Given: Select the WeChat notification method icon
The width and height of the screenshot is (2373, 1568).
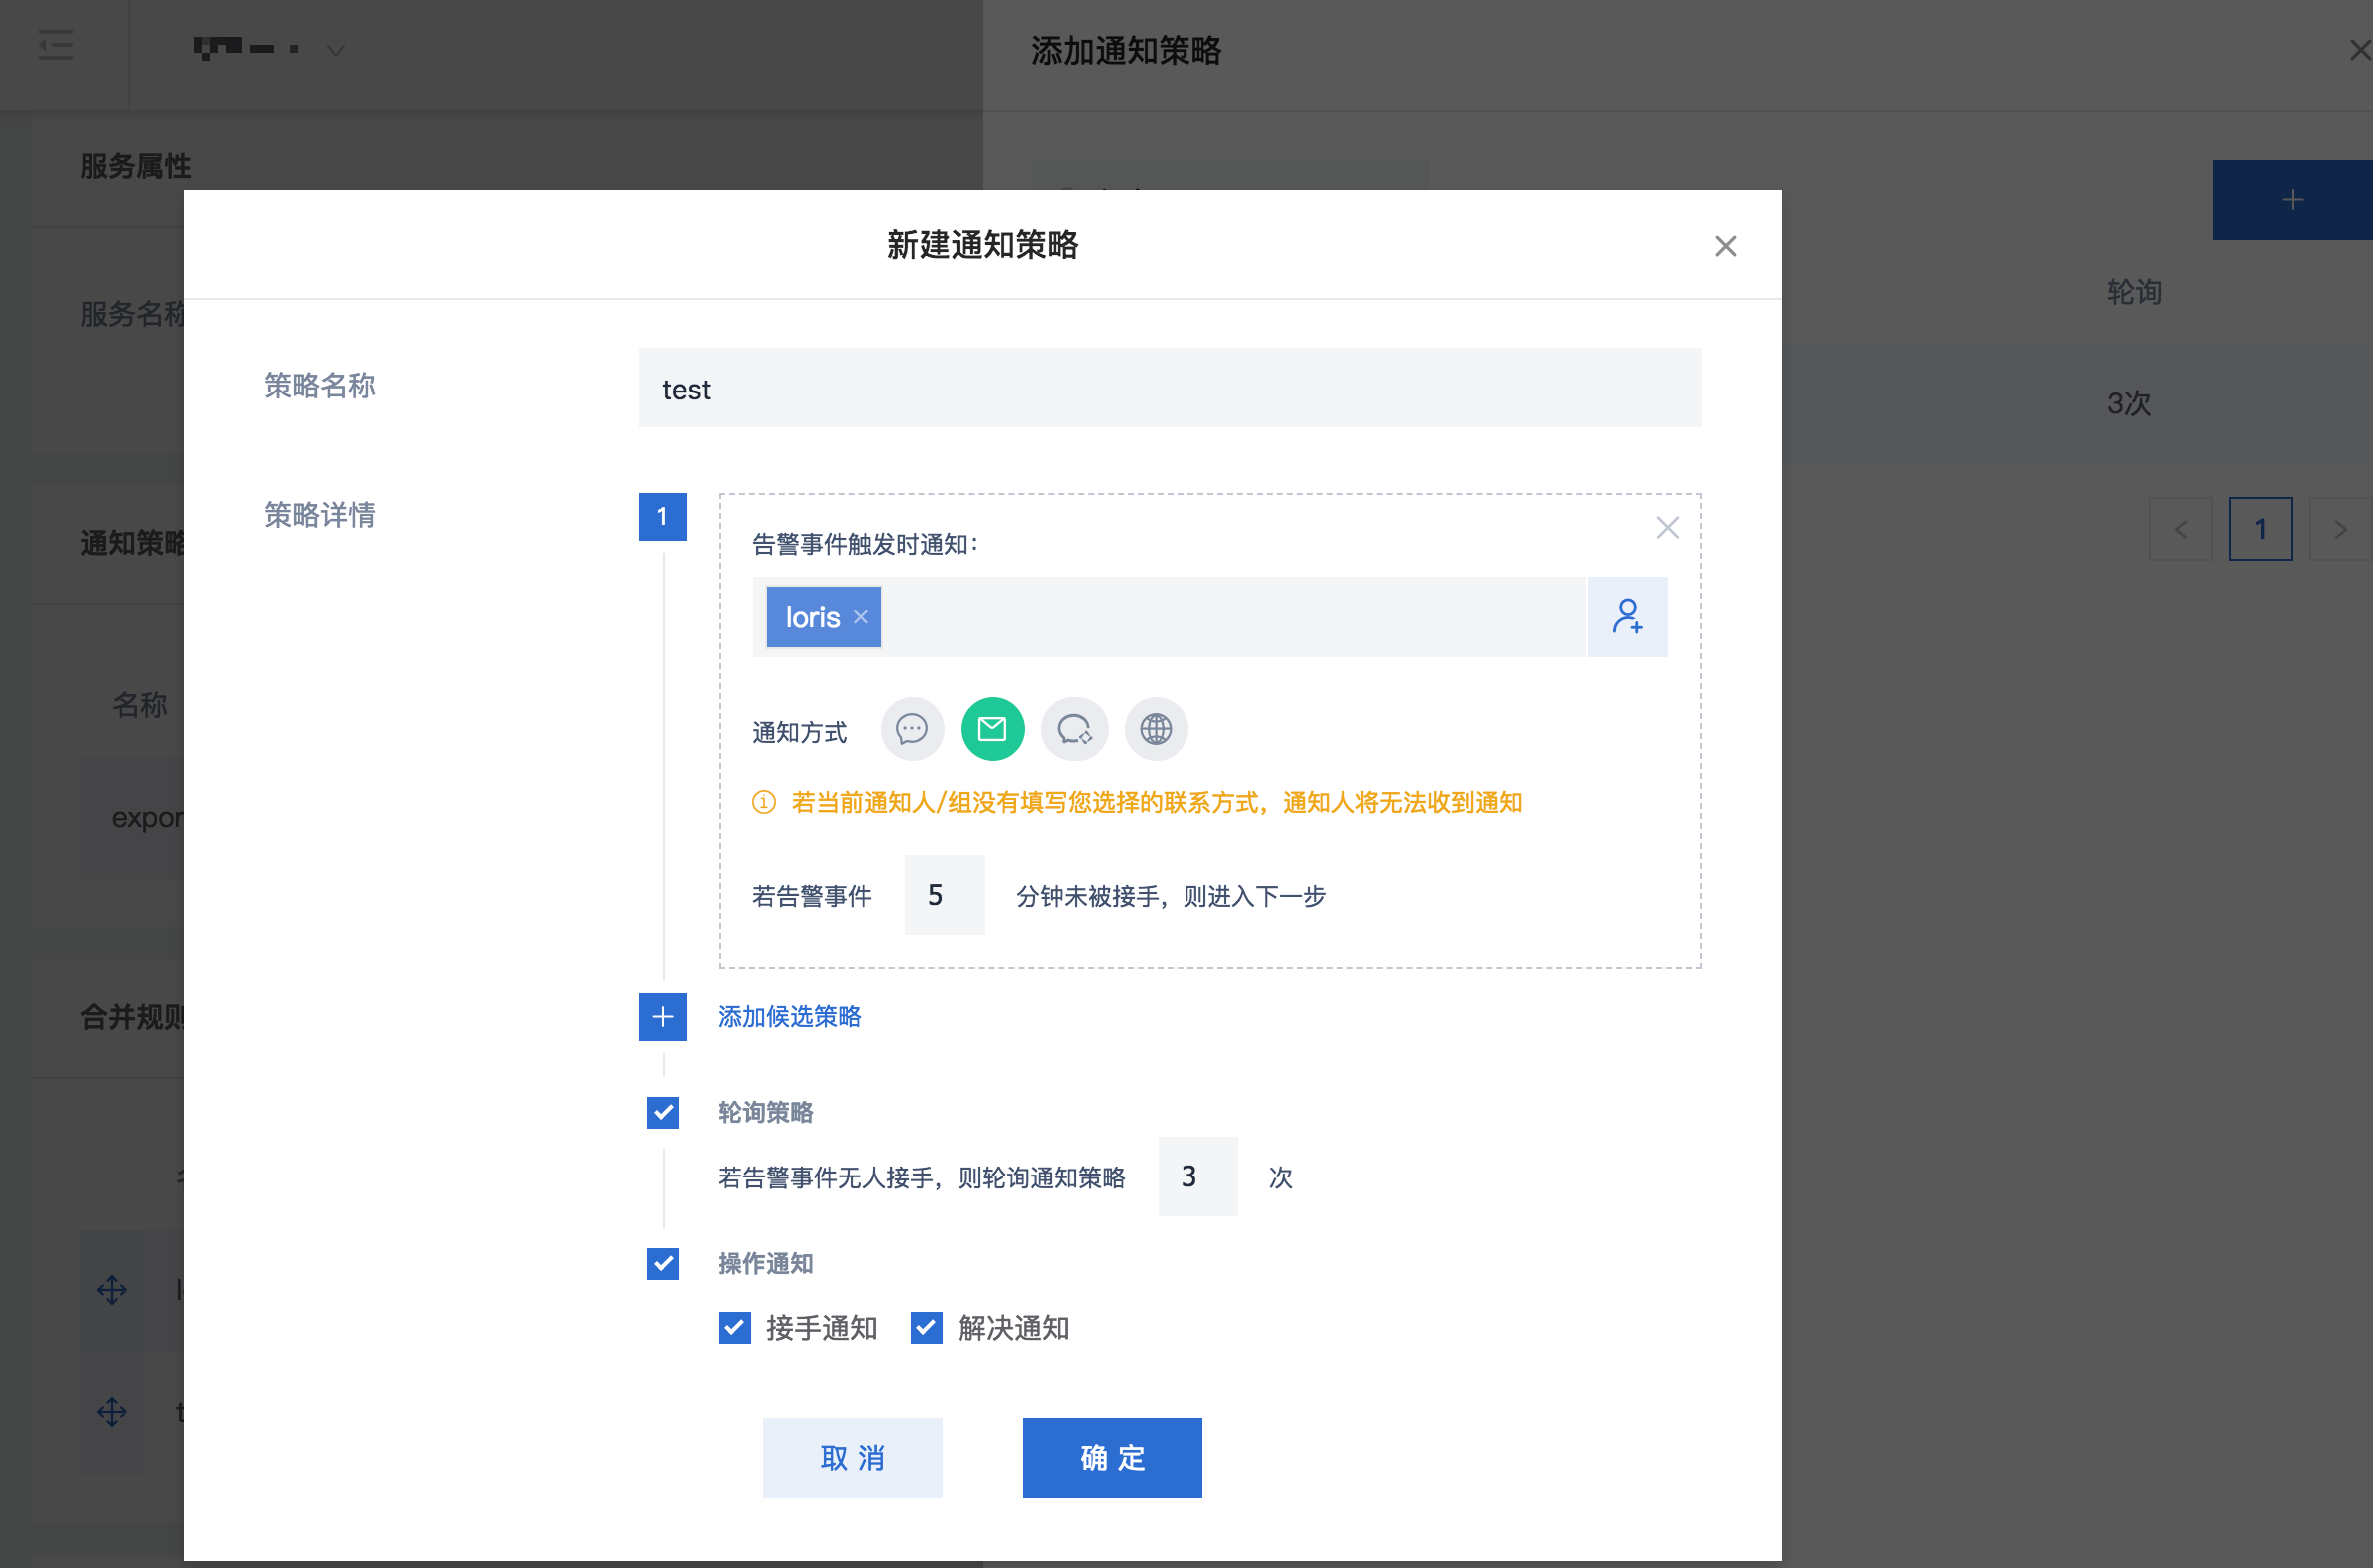Looking at the screenshot, I should click(x=1073, y=729).
